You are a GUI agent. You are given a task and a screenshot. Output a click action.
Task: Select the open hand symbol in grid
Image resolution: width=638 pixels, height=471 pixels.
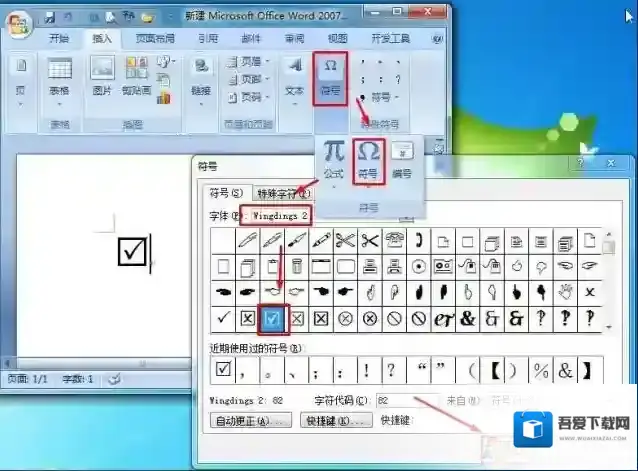click(x=565, y=292)
